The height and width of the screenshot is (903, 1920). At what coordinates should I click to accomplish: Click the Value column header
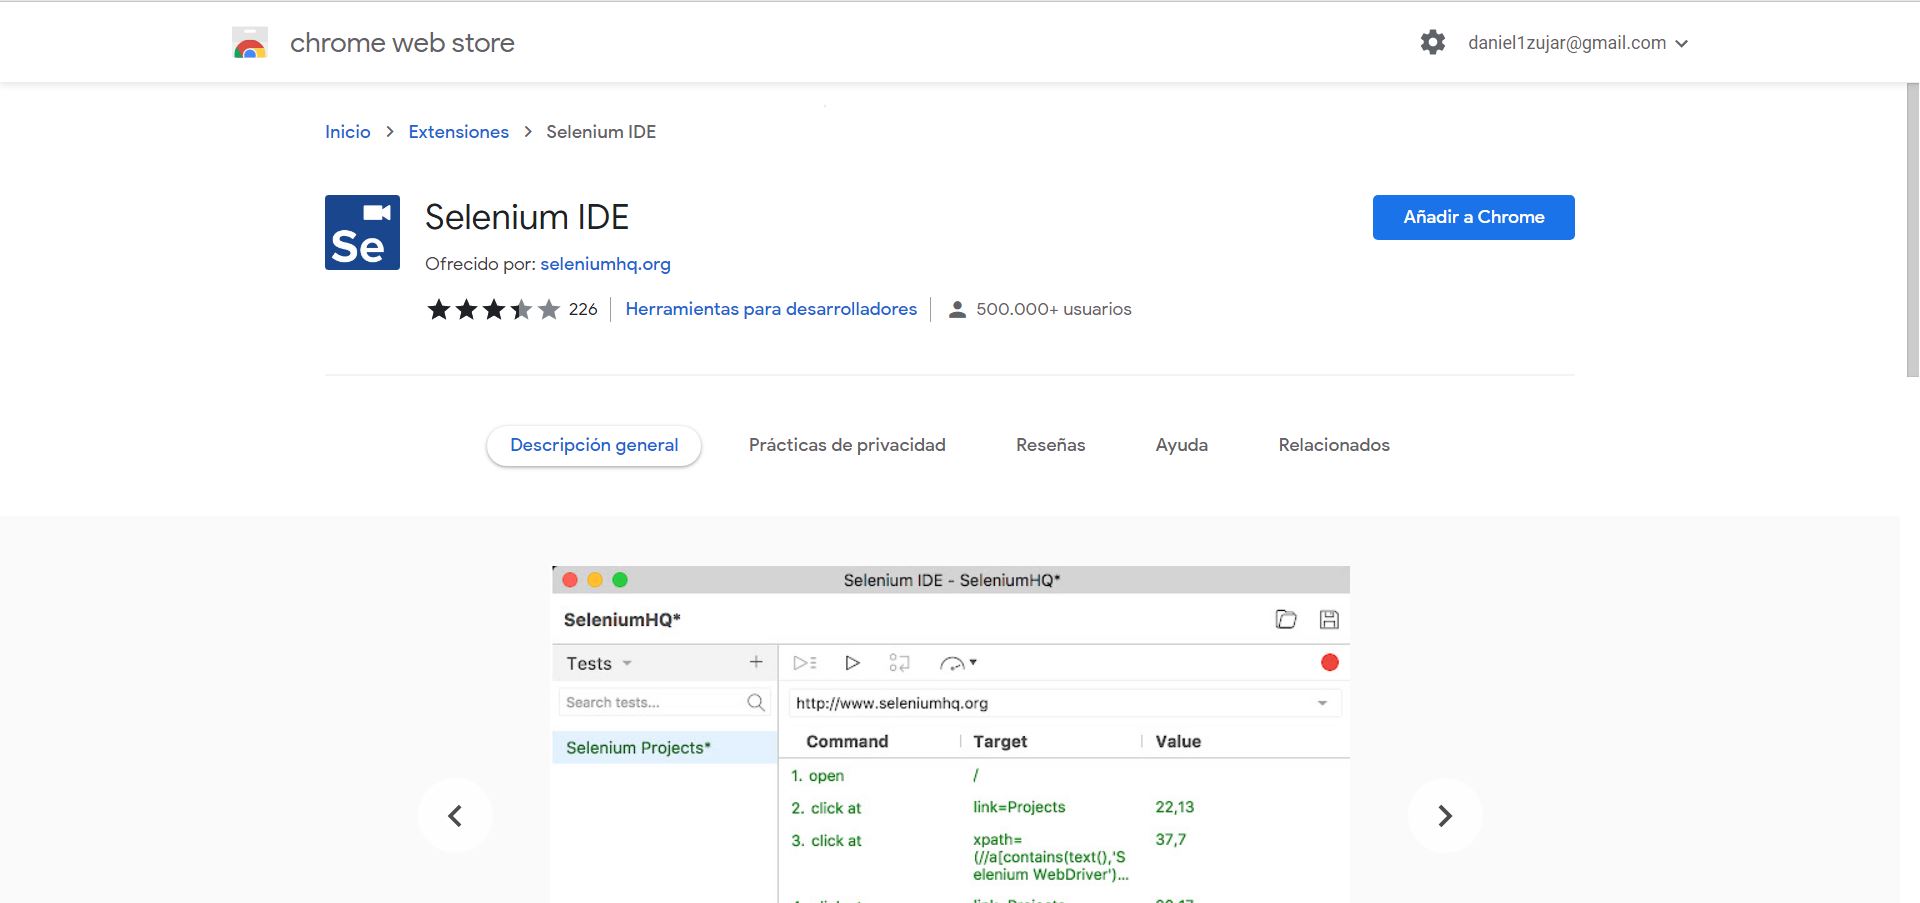[1178, 741]
